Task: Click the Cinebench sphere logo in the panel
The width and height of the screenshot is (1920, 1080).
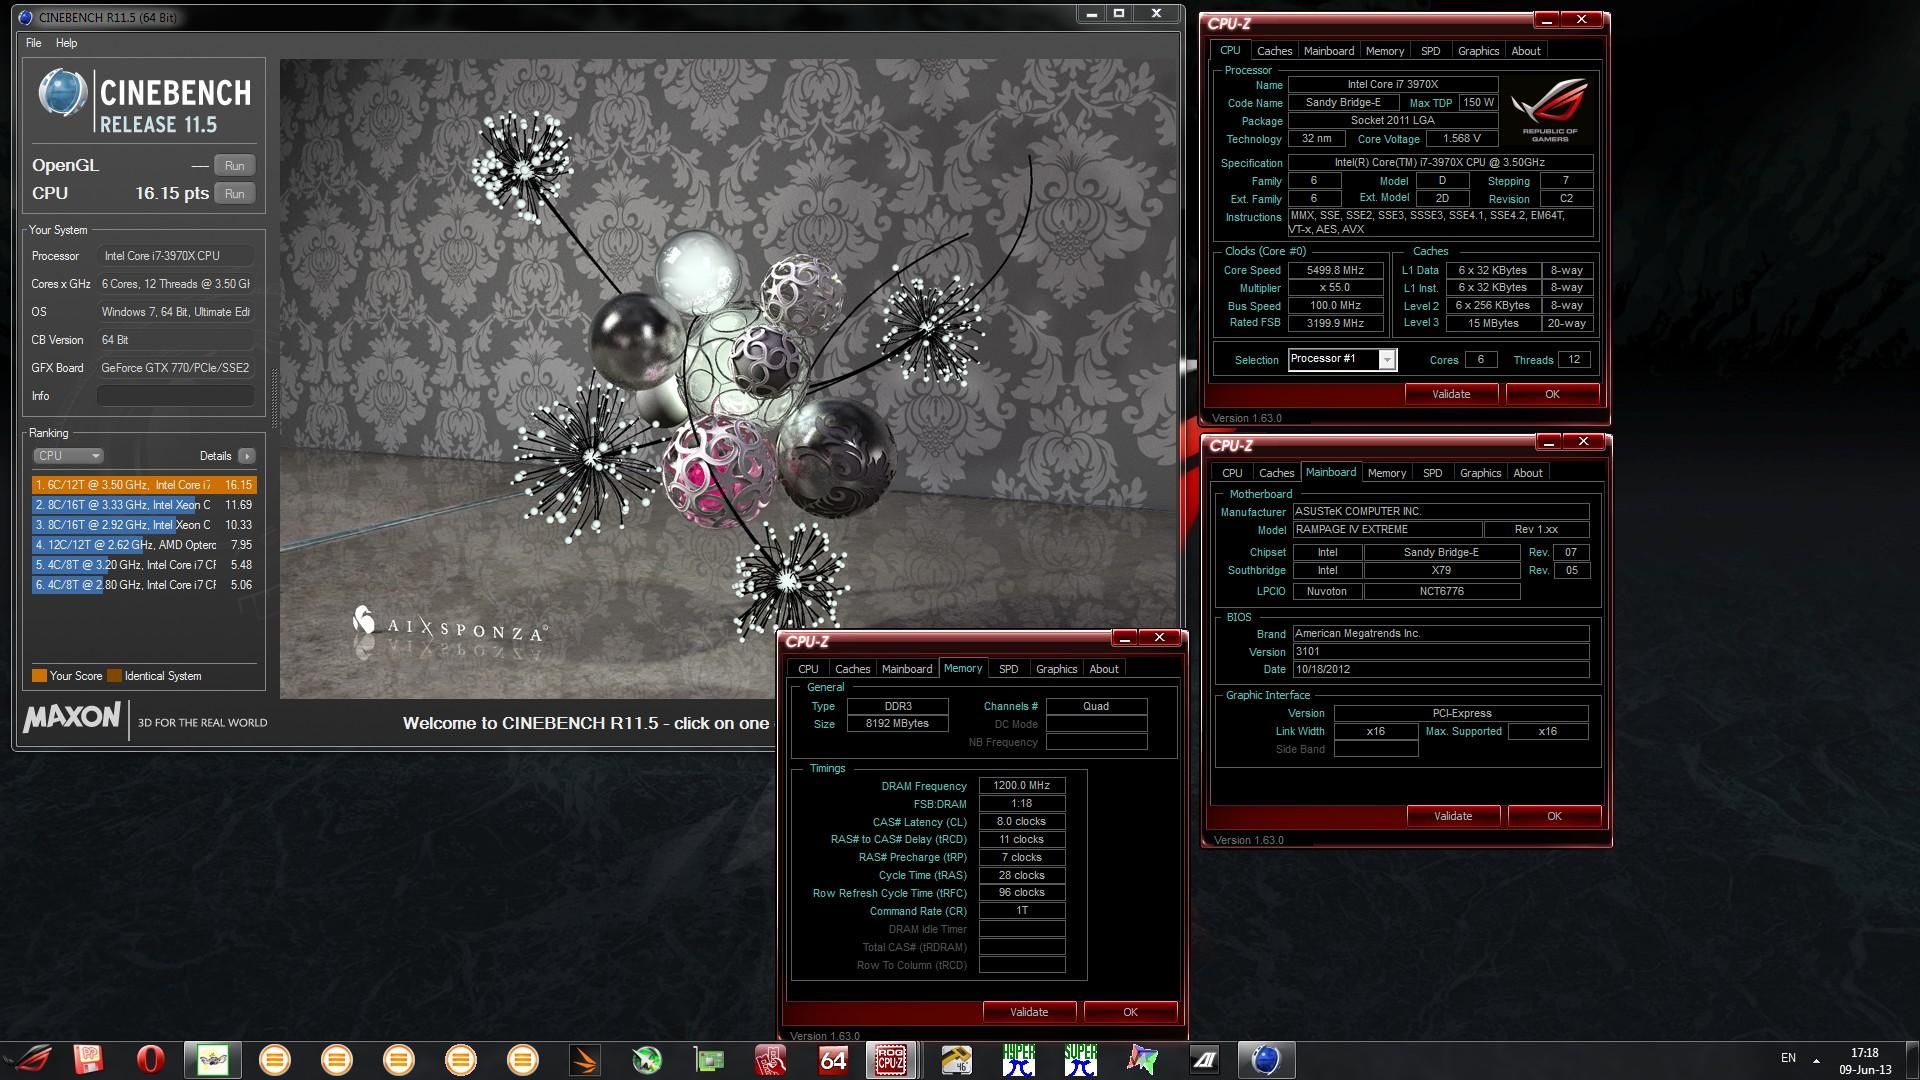Action: pyautogui.click(x=62, y=93)
